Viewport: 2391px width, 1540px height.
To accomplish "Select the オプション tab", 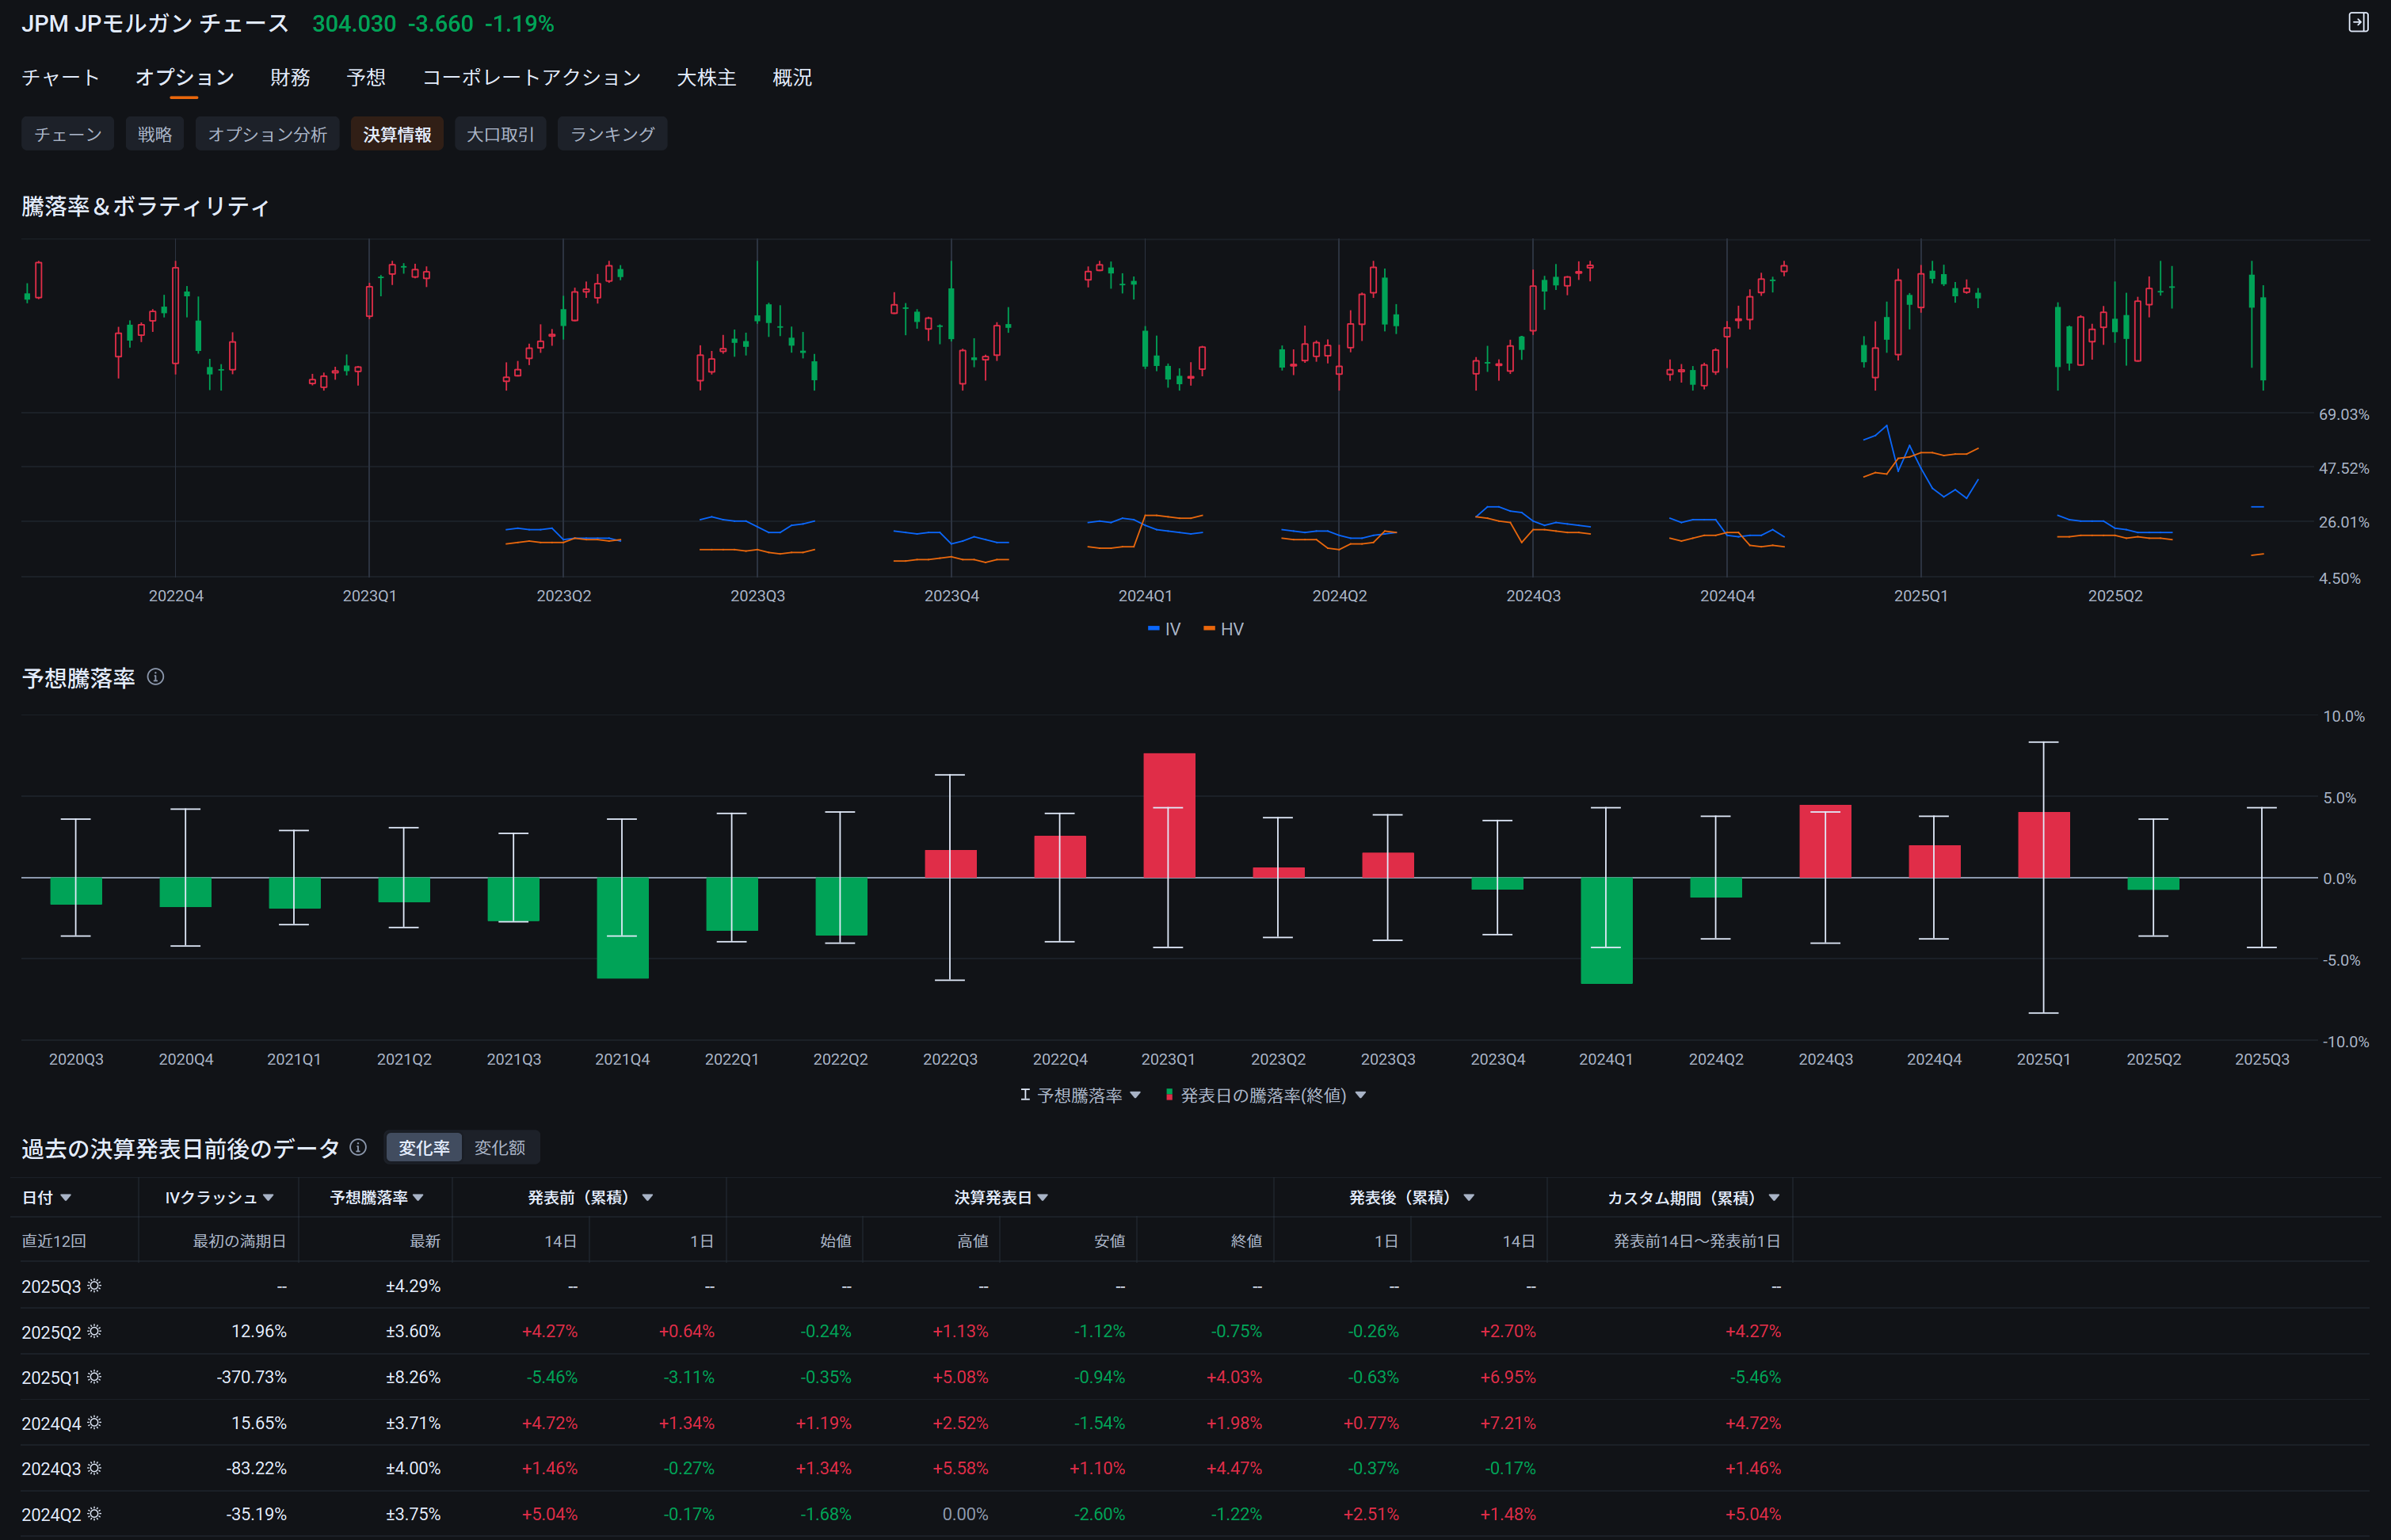I will click(184, 77).
